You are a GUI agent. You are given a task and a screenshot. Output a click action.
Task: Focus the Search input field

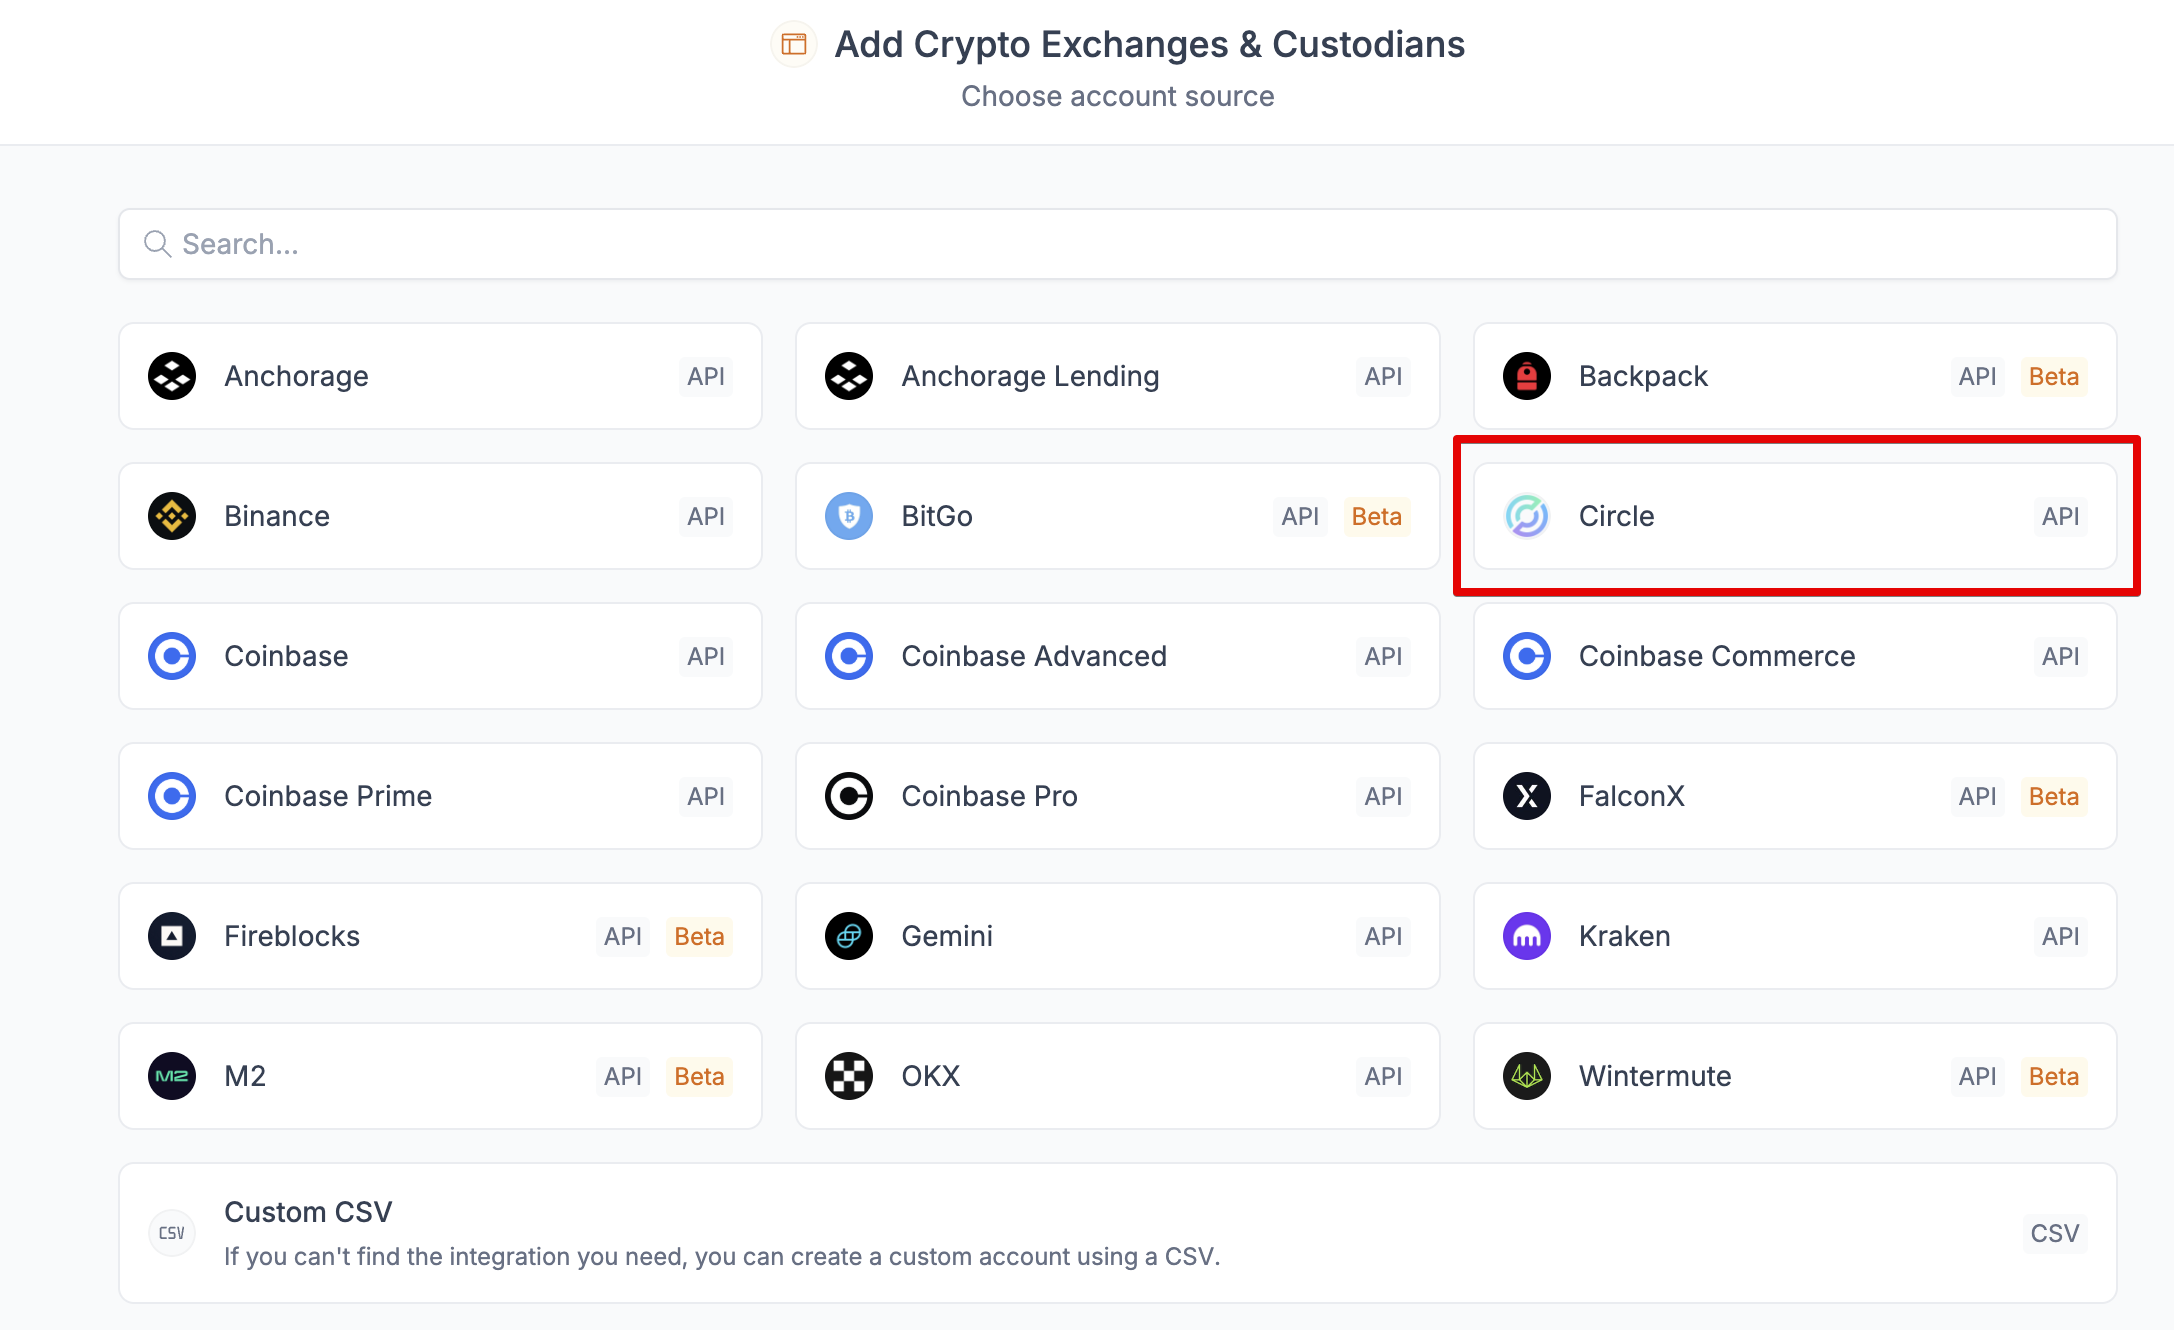pos(1117,244)
